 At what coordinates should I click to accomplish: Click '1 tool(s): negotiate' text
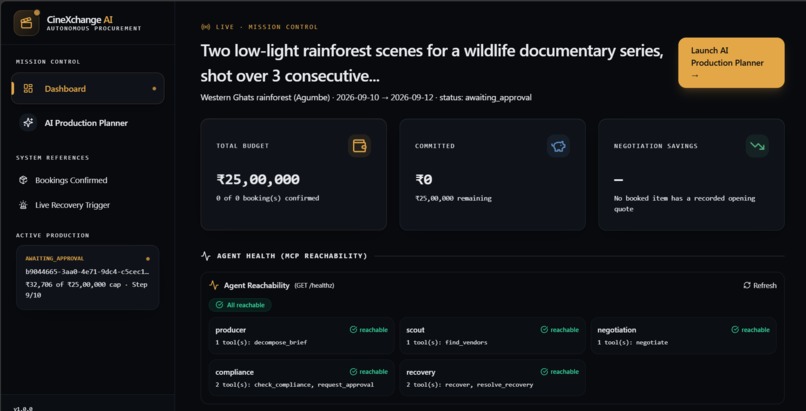coord(633,342)
